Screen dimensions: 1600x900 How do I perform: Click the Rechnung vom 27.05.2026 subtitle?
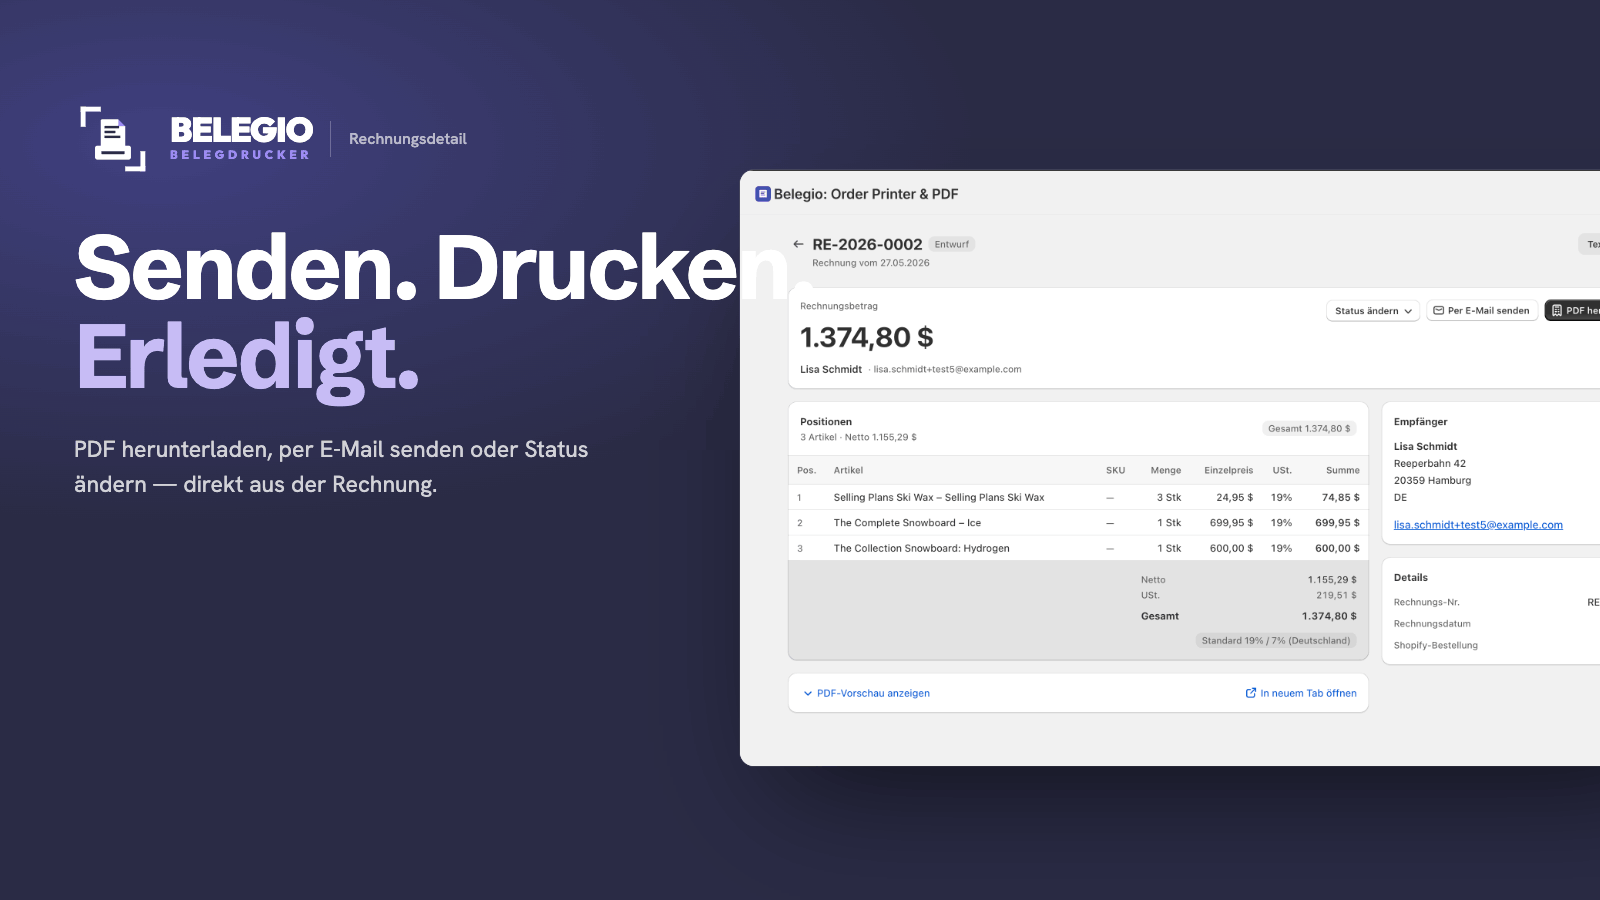point(871,263)
